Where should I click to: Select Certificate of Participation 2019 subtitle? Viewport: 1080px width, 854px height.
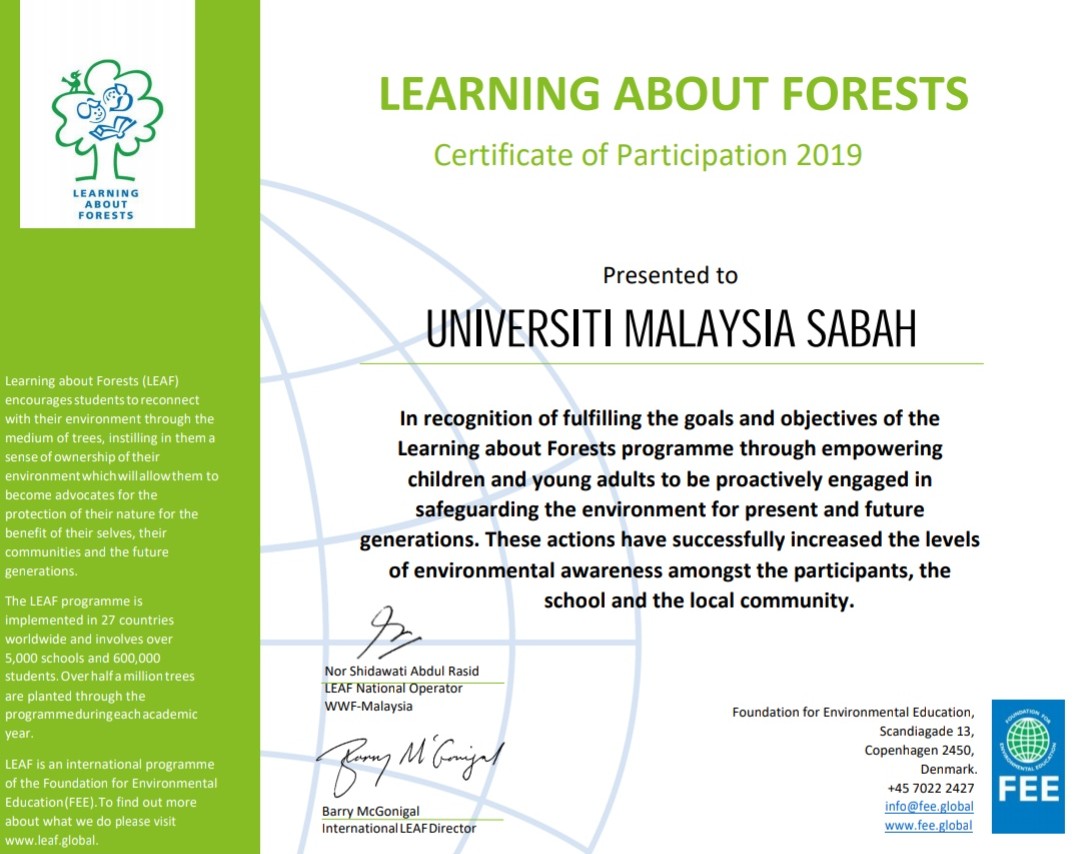pos(647,155)
